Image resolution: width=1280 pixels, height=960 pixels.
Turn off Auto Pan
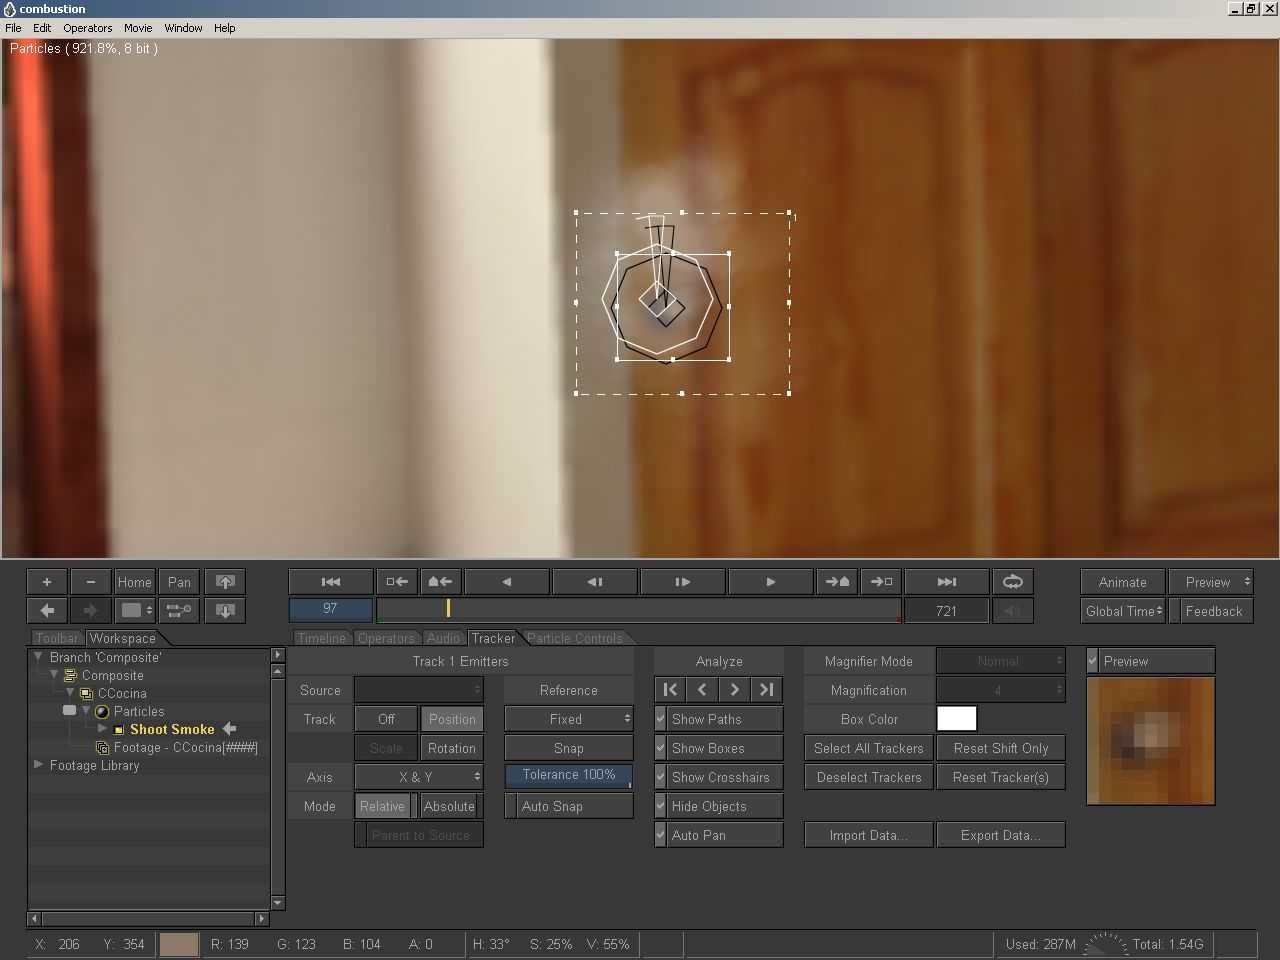661,835
